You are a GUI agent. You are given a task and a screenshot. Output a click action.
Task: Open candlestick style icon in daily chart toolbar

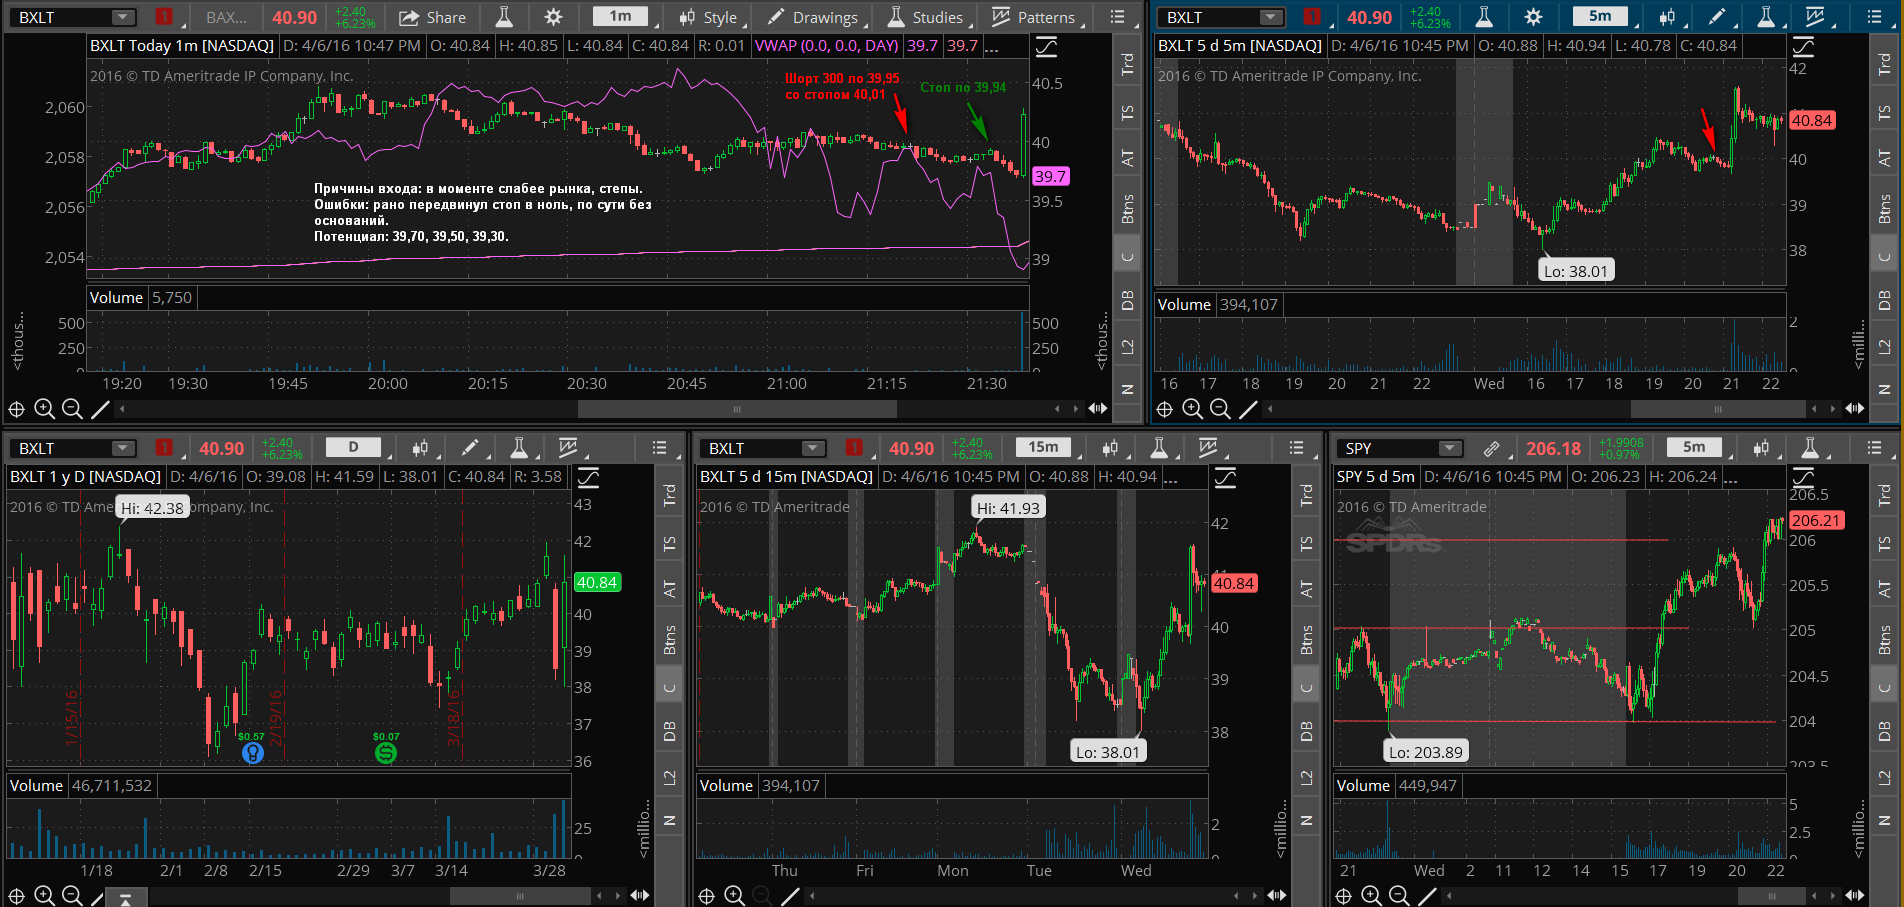point(420,448)
